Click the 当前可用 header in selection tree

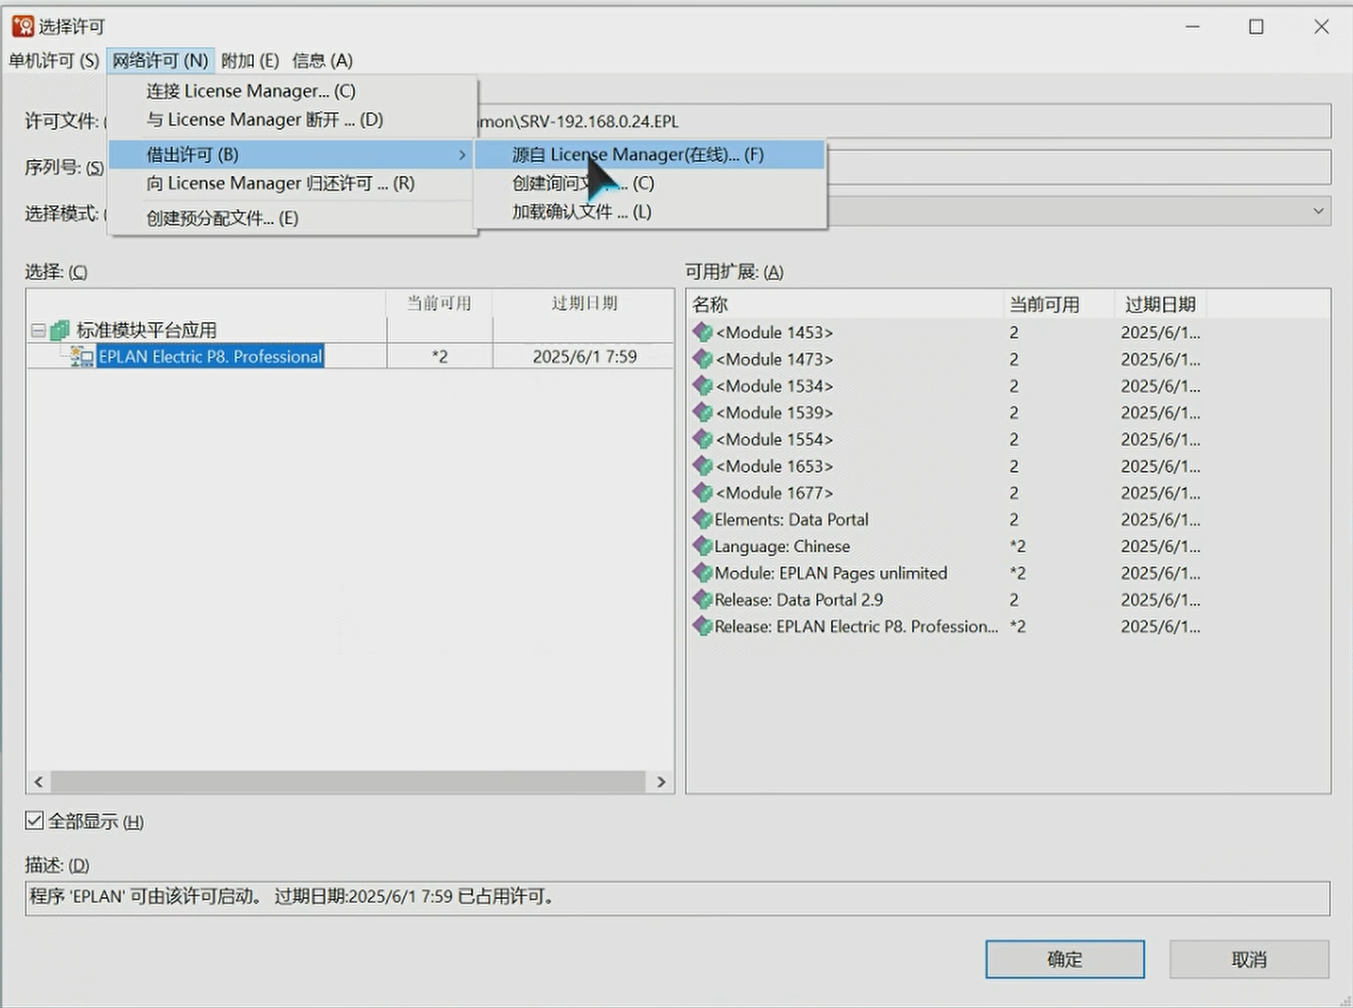tap(439, 303)
